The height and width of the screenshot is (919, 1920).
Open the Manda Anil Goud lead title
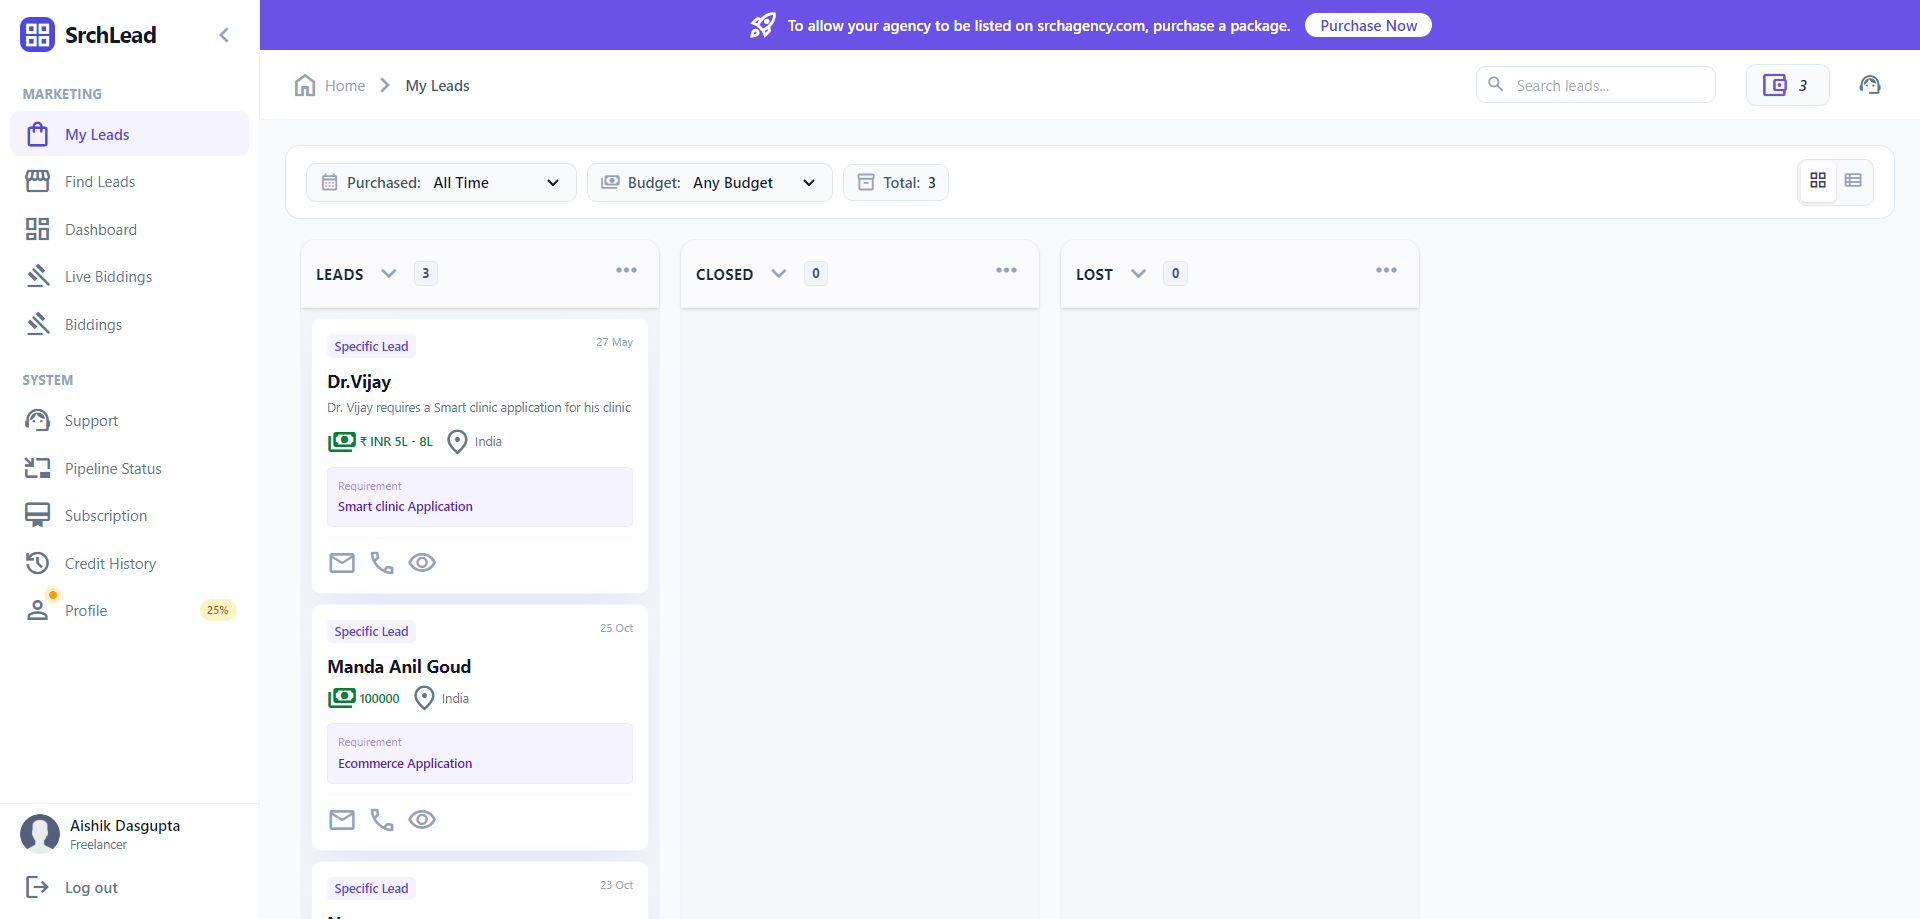pos(399,666)
